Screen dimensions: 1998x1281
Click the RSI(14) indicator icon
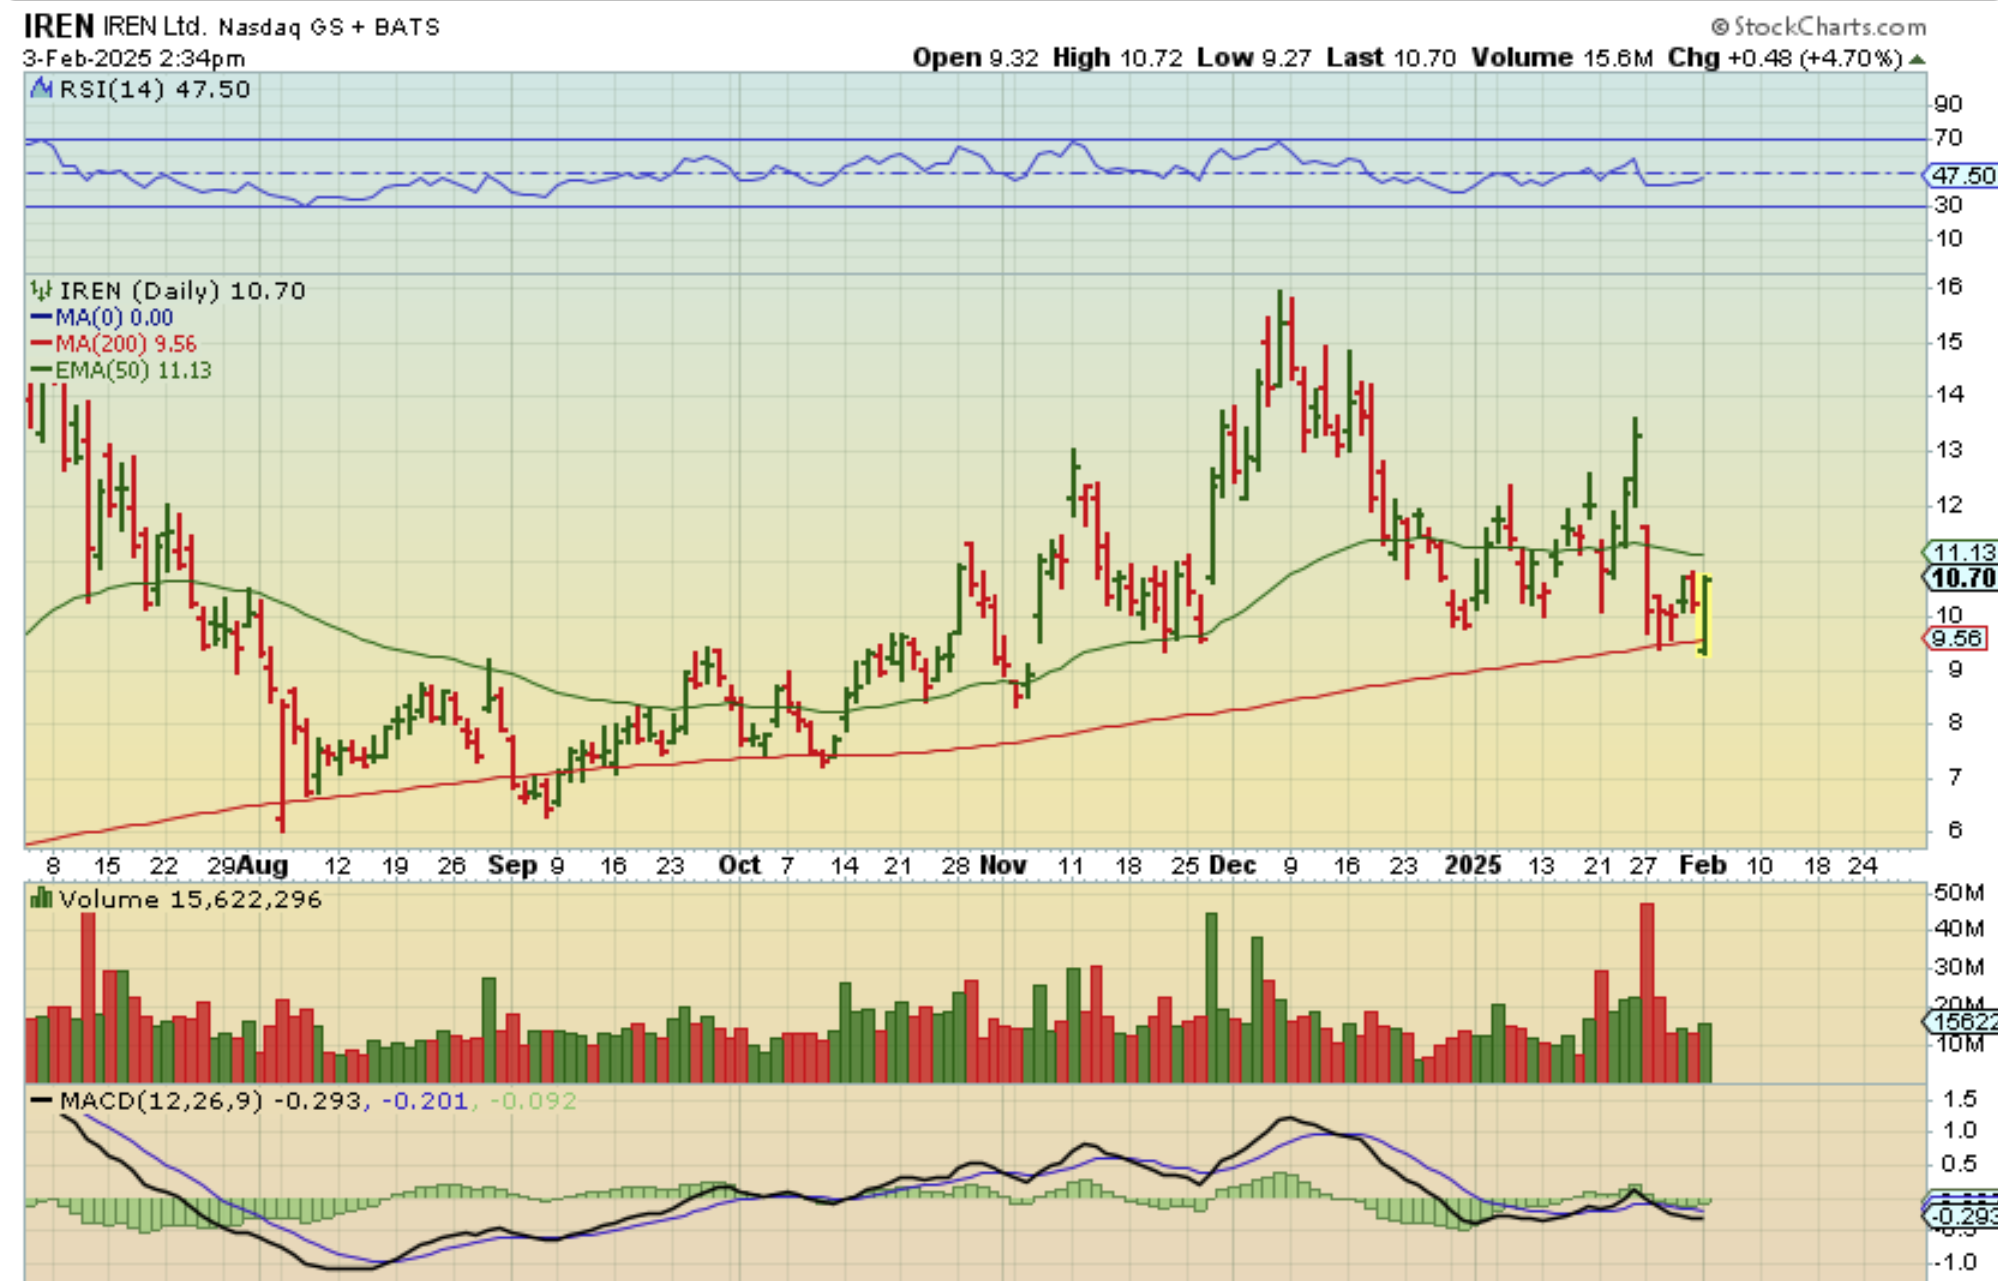(x=41, y=89)
